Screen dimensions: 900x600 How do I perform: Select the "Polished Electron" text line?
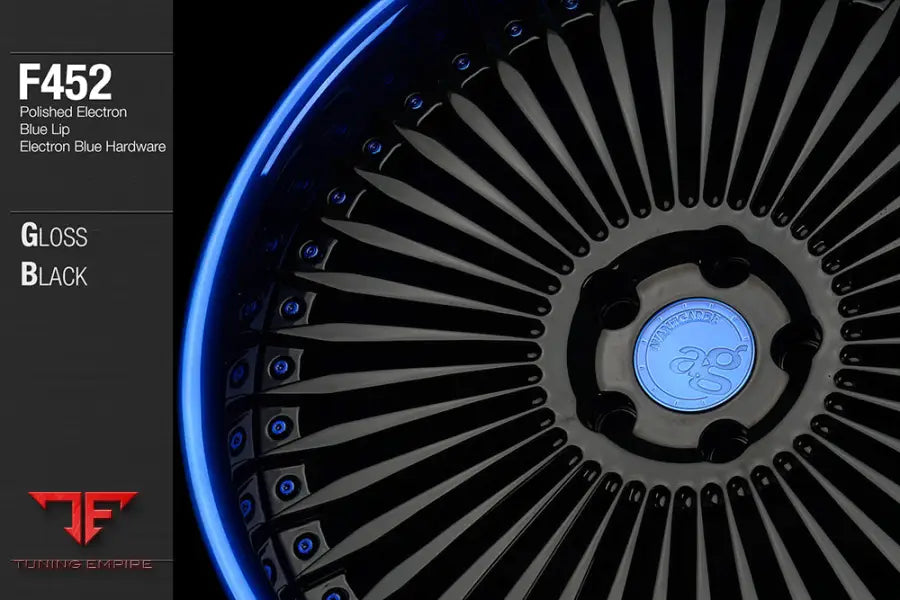point(73,112)
